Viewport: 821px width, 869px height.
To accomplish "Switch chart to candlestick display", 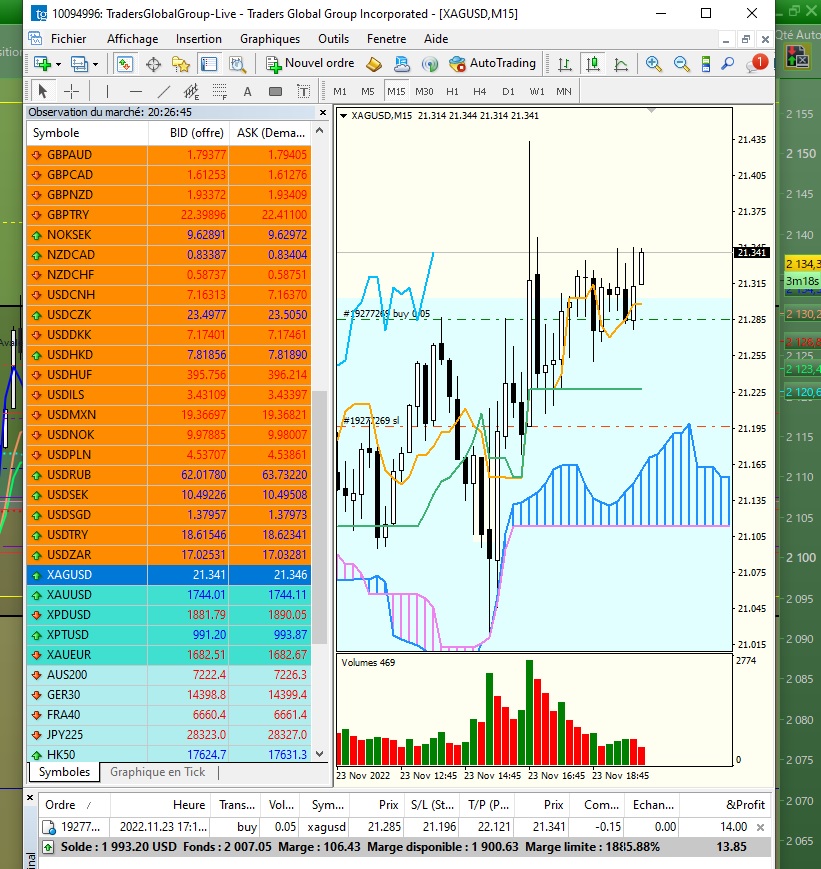I will (x=593, y=64).
